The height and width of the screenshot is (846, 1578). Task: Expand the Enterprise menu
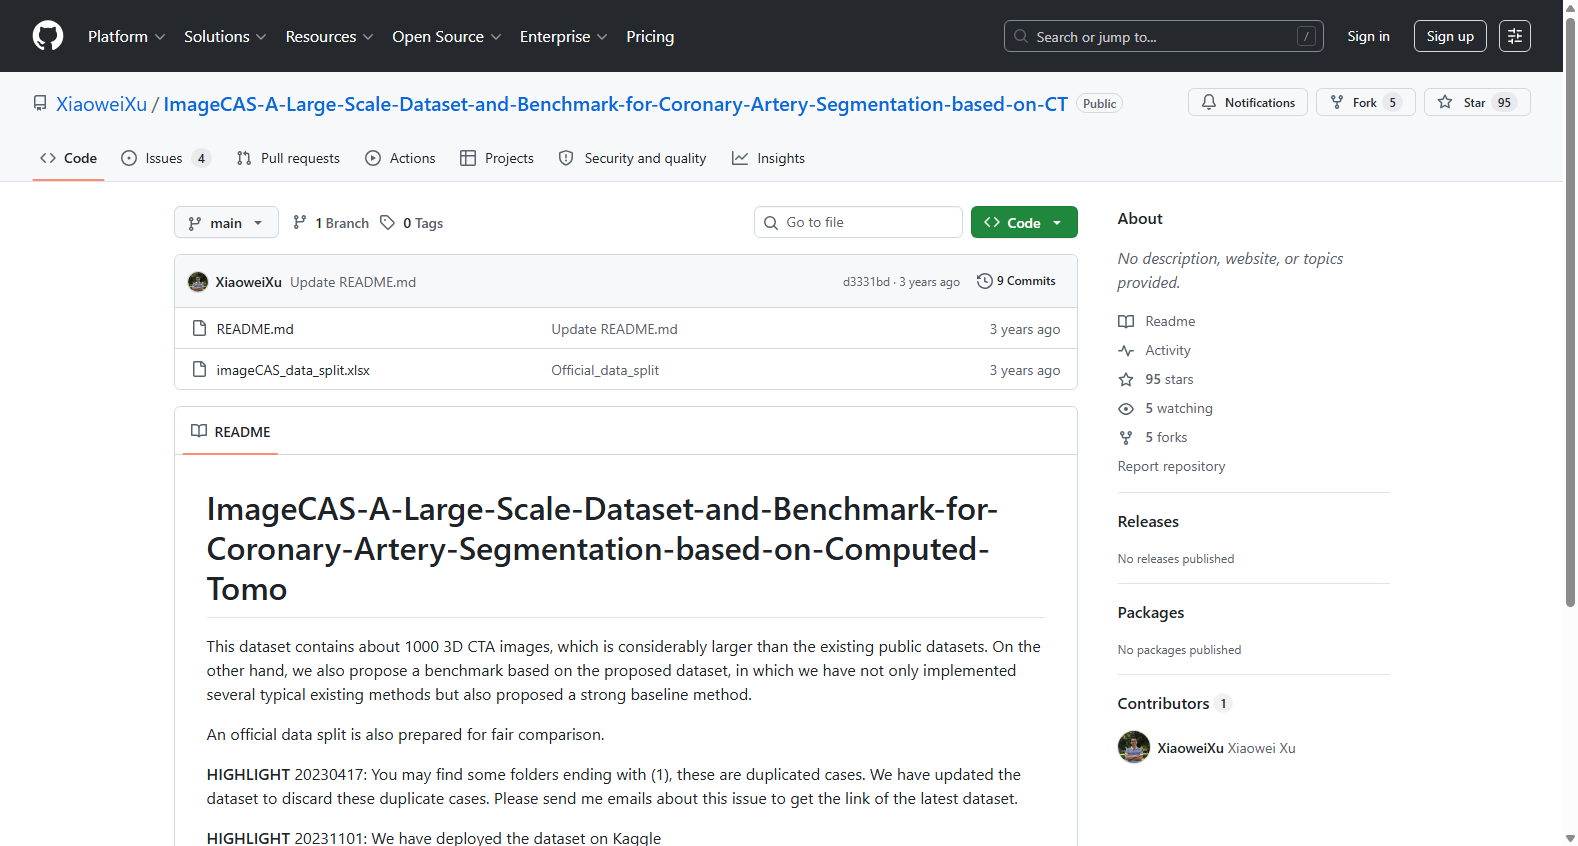(564, 36)
